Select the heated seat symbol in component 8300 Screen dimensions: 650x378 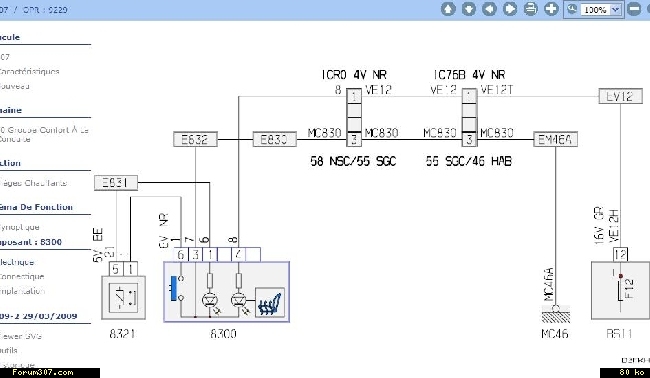[270, 303]
